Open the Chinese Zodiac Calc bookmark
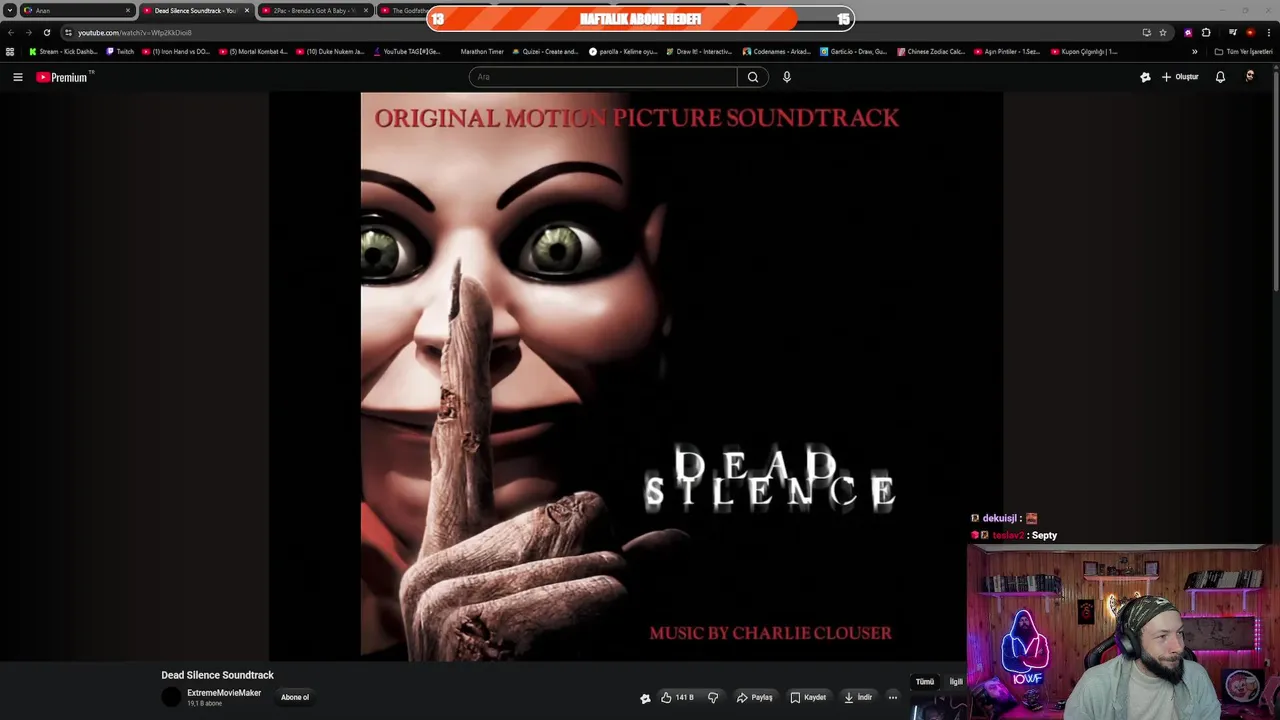The width and height of the screenshot is (1280, 720). [931, 51]
